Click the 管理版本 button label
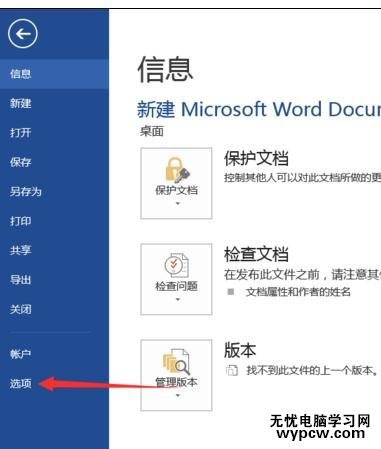The height and width of the screenshot is (449, 381). click(176, 382)
